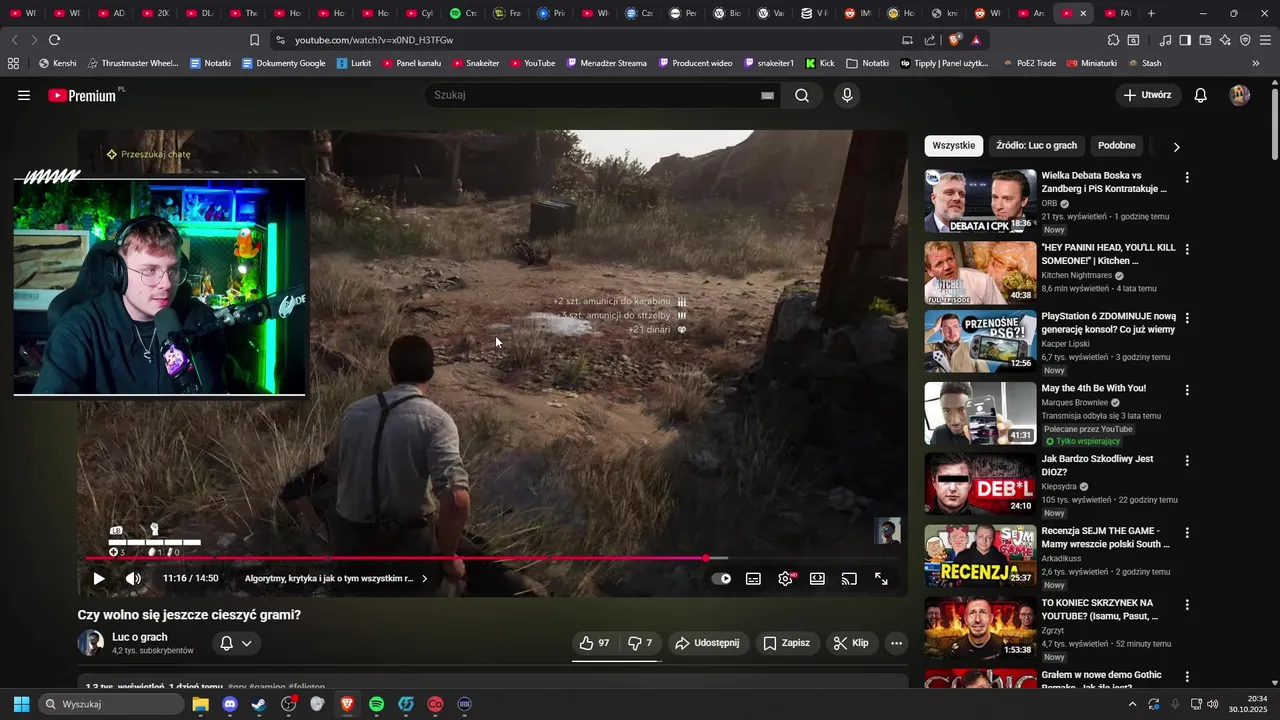Open Brave Rewards triangle icon
This screenshot has width=1280, height=720.
976,40
